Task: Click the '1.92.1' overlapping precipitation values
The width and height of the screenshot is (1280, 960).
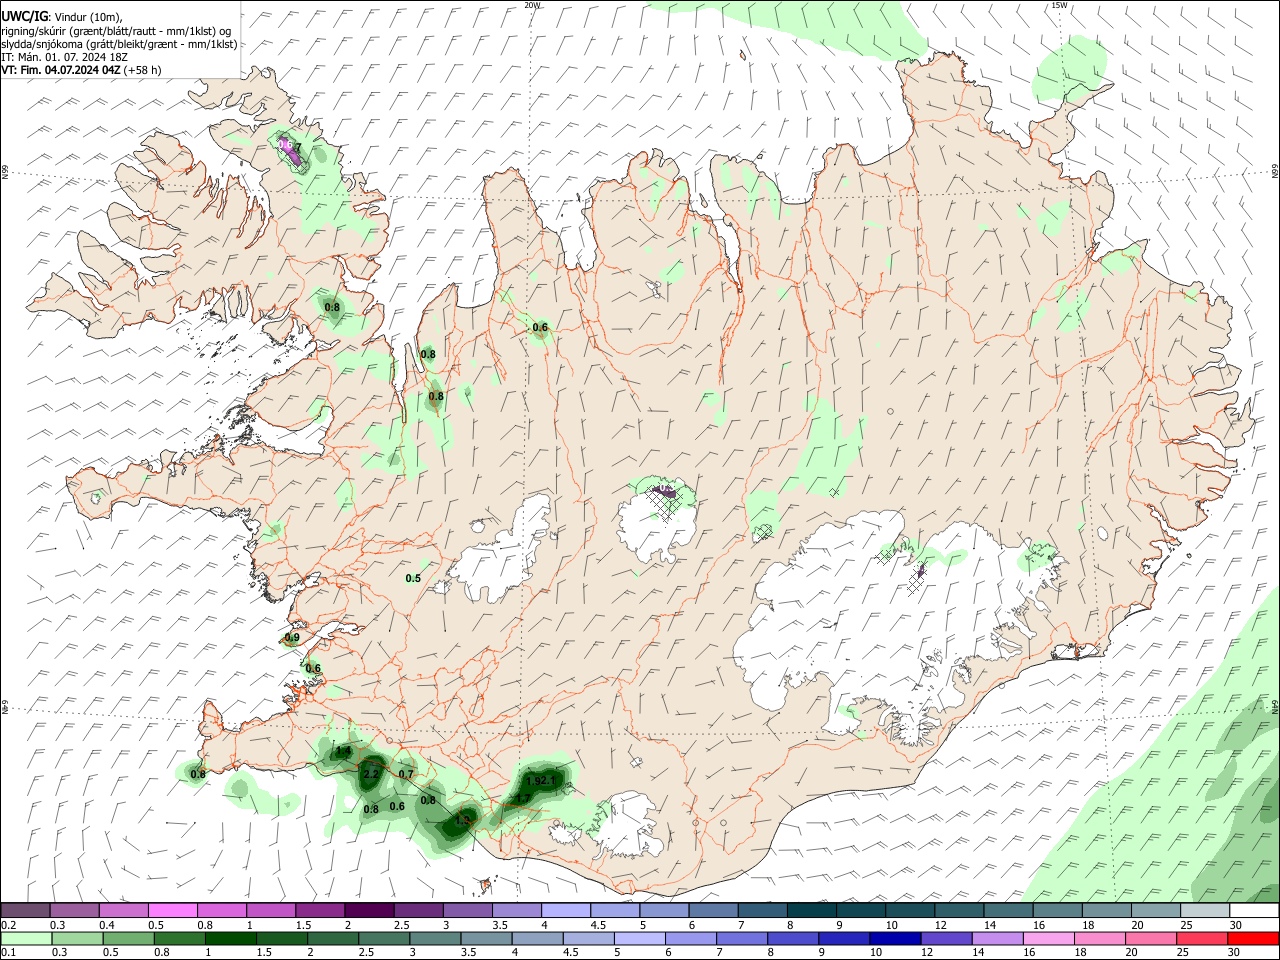Action: pyautogui.click(x=540, y=780)
